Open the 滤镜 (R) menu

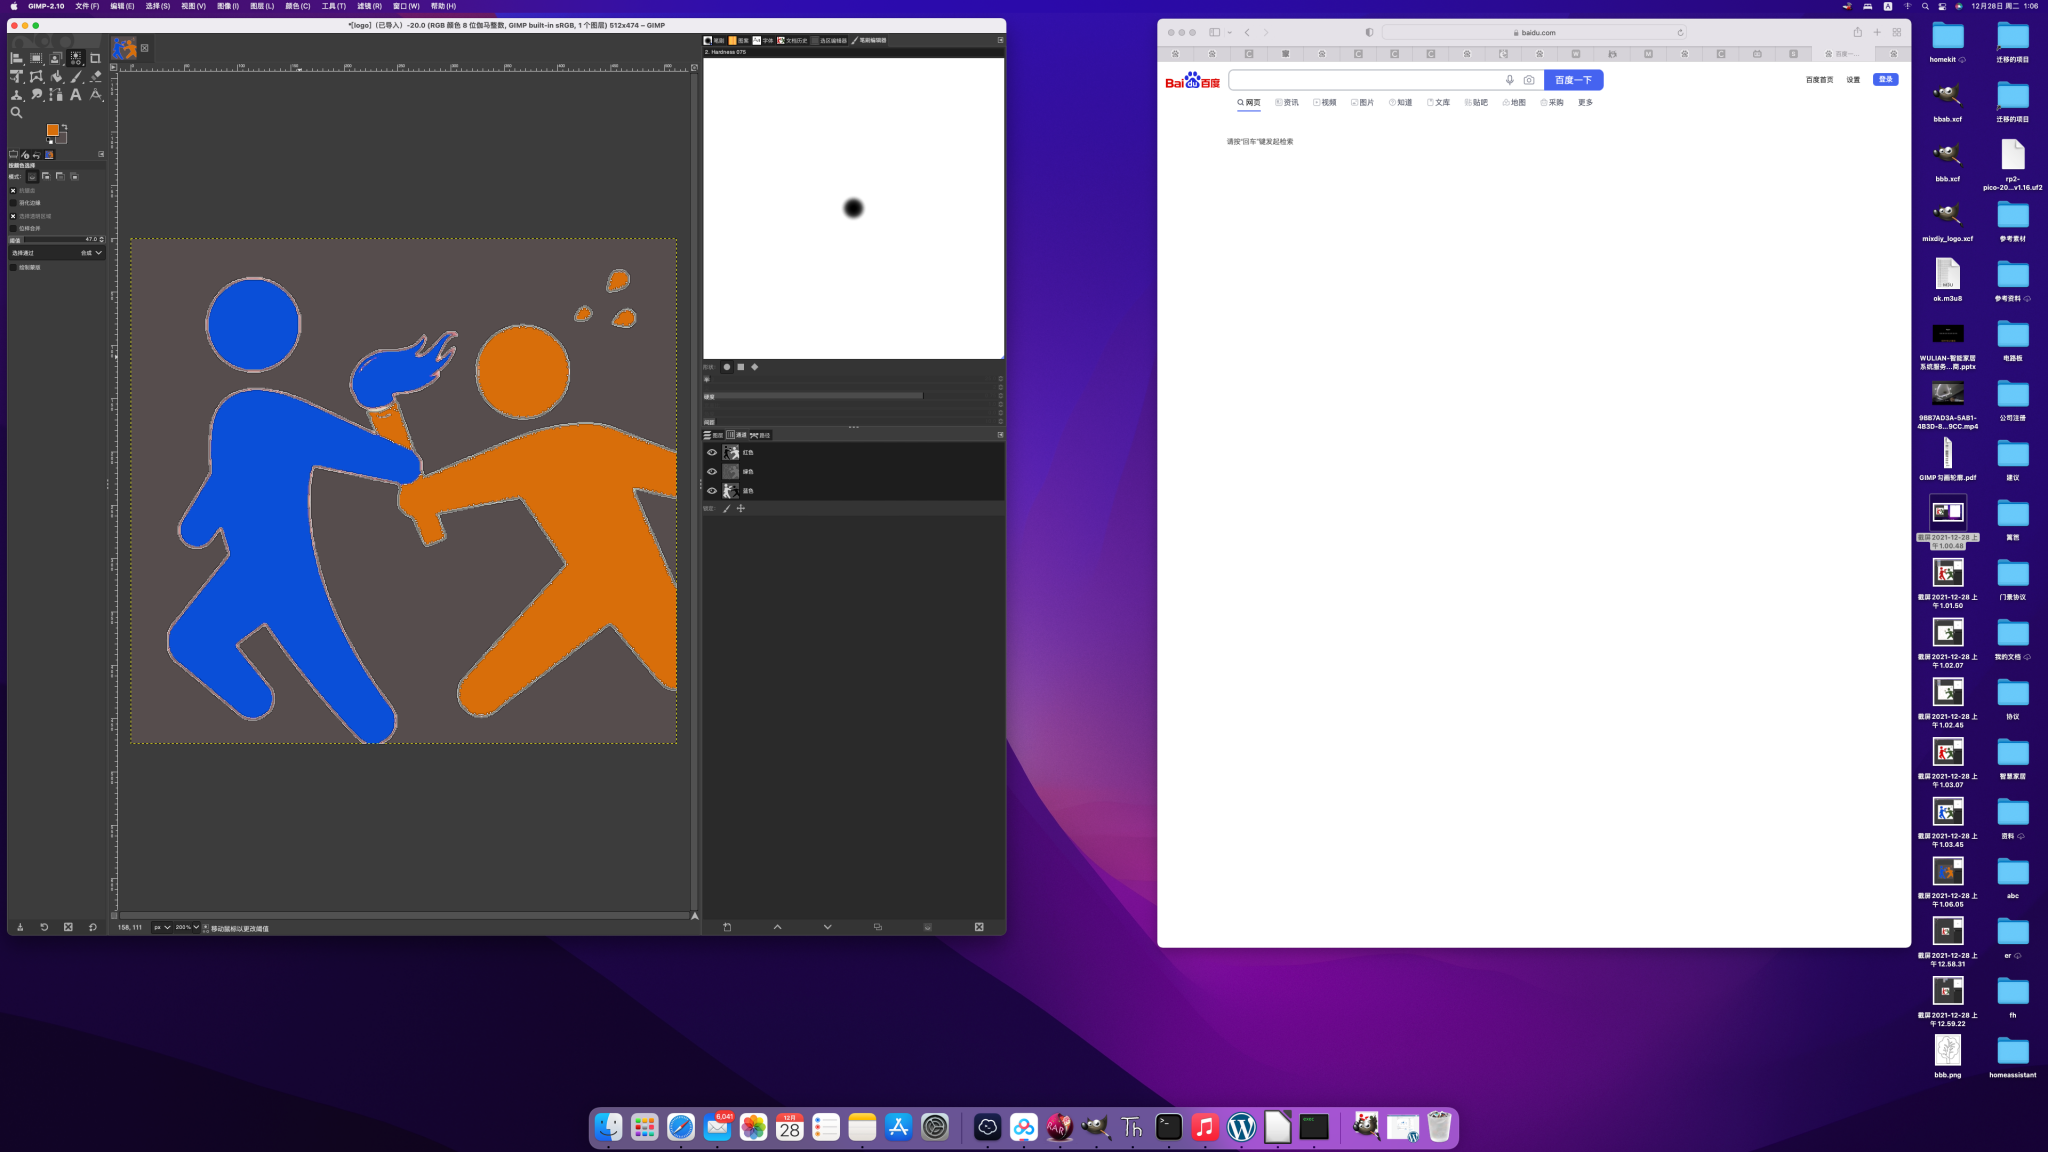point(369,6)
